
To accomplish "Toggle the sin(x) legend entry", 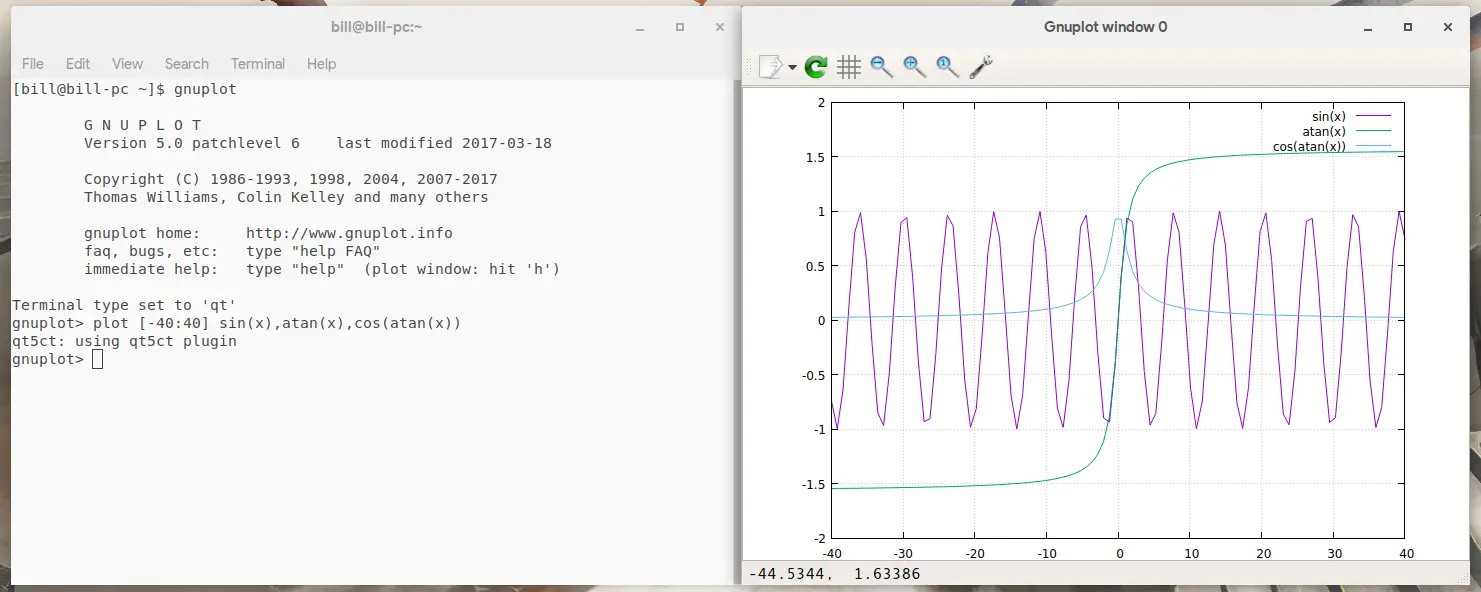I will (x=1350, y=116).
